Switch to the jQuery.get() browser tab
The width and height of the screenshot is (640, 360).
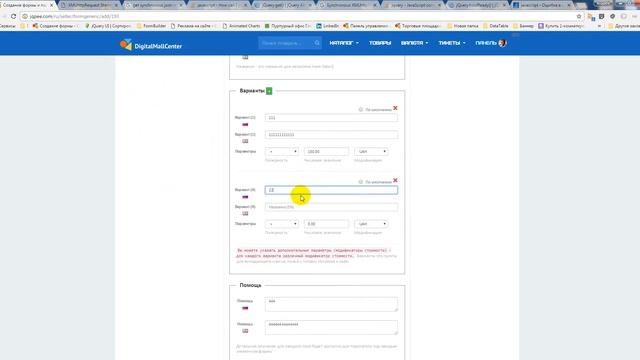282,5
